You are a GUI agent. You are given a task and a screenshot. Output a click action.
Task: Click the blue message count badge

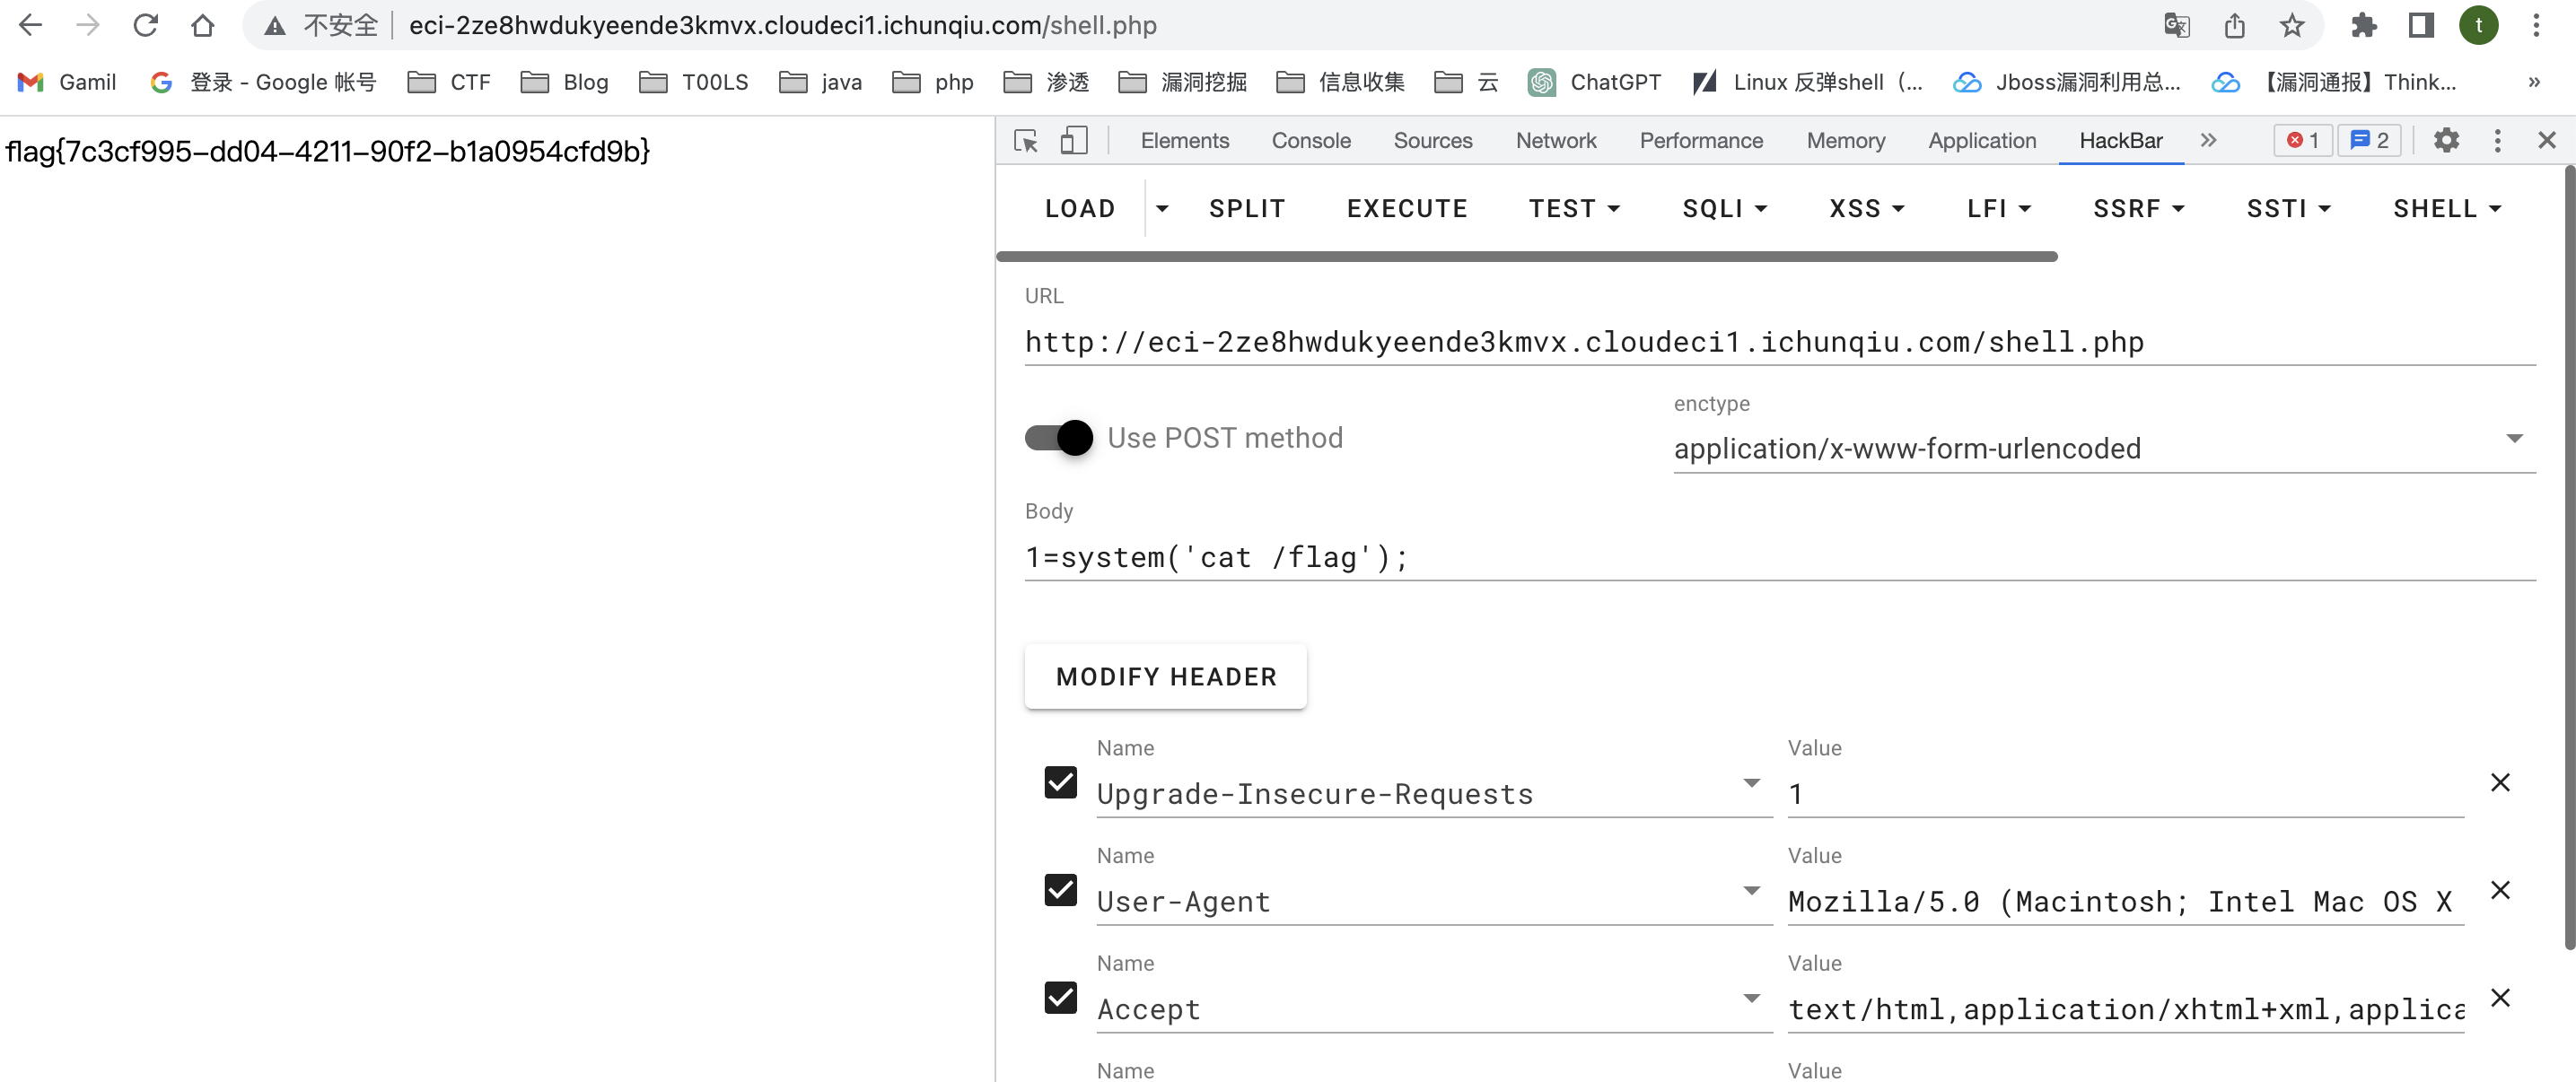[2369, 141]
